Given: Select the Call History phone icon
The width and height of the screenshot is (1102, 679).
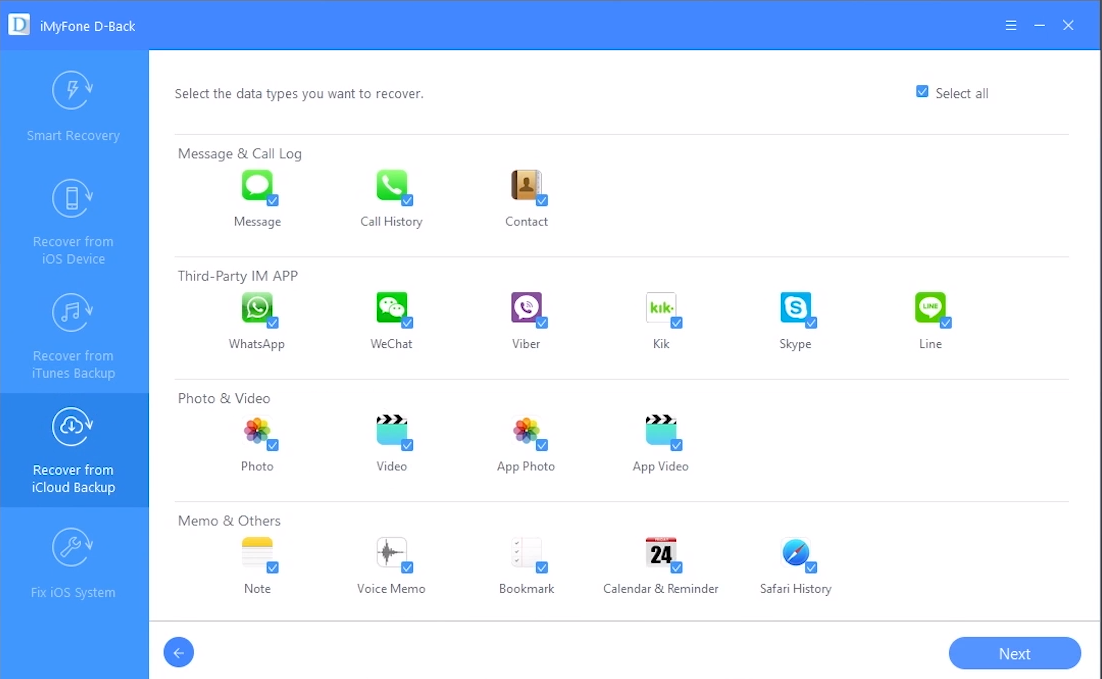Looking at the screenshot, I should (391, 186).
